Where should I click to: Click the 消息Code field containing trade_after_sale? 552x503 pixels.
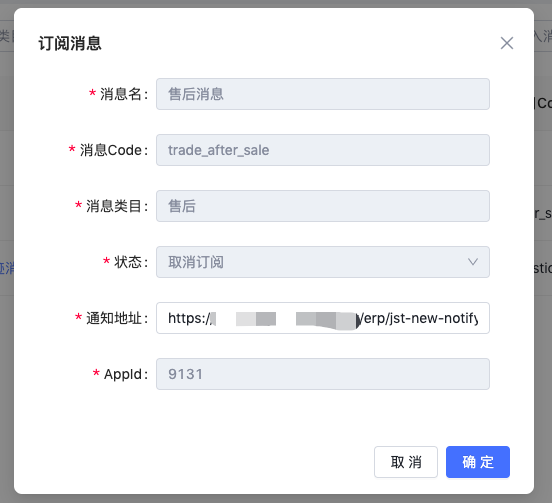coord(323,150)
